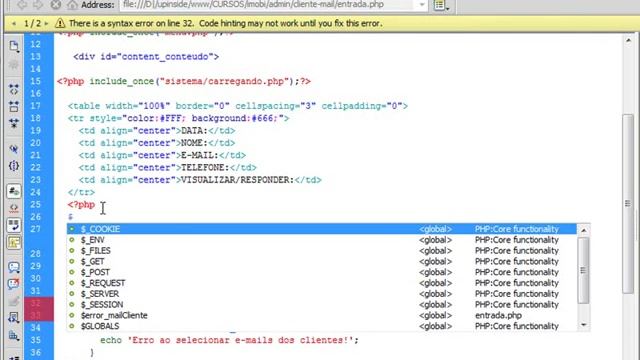The width and height of the screenshot is (640, 360).
Task: Click the Balance Braces icon
Action: coord(14,166)
